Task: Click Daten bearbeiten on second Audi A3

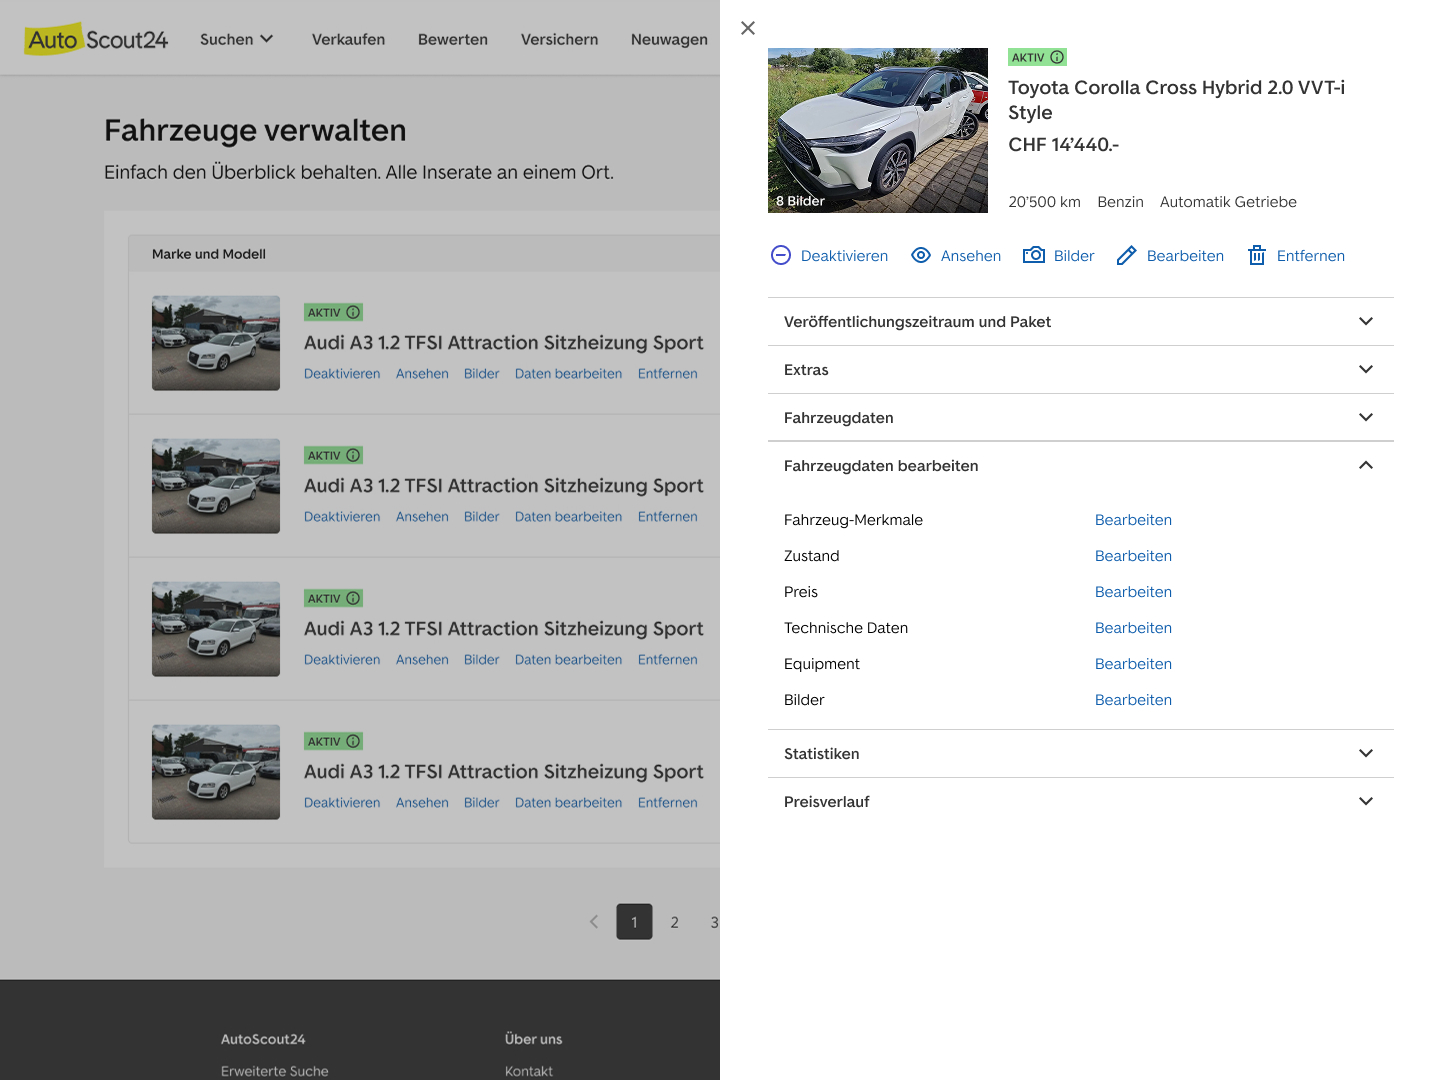Action: tap(568, 517)
